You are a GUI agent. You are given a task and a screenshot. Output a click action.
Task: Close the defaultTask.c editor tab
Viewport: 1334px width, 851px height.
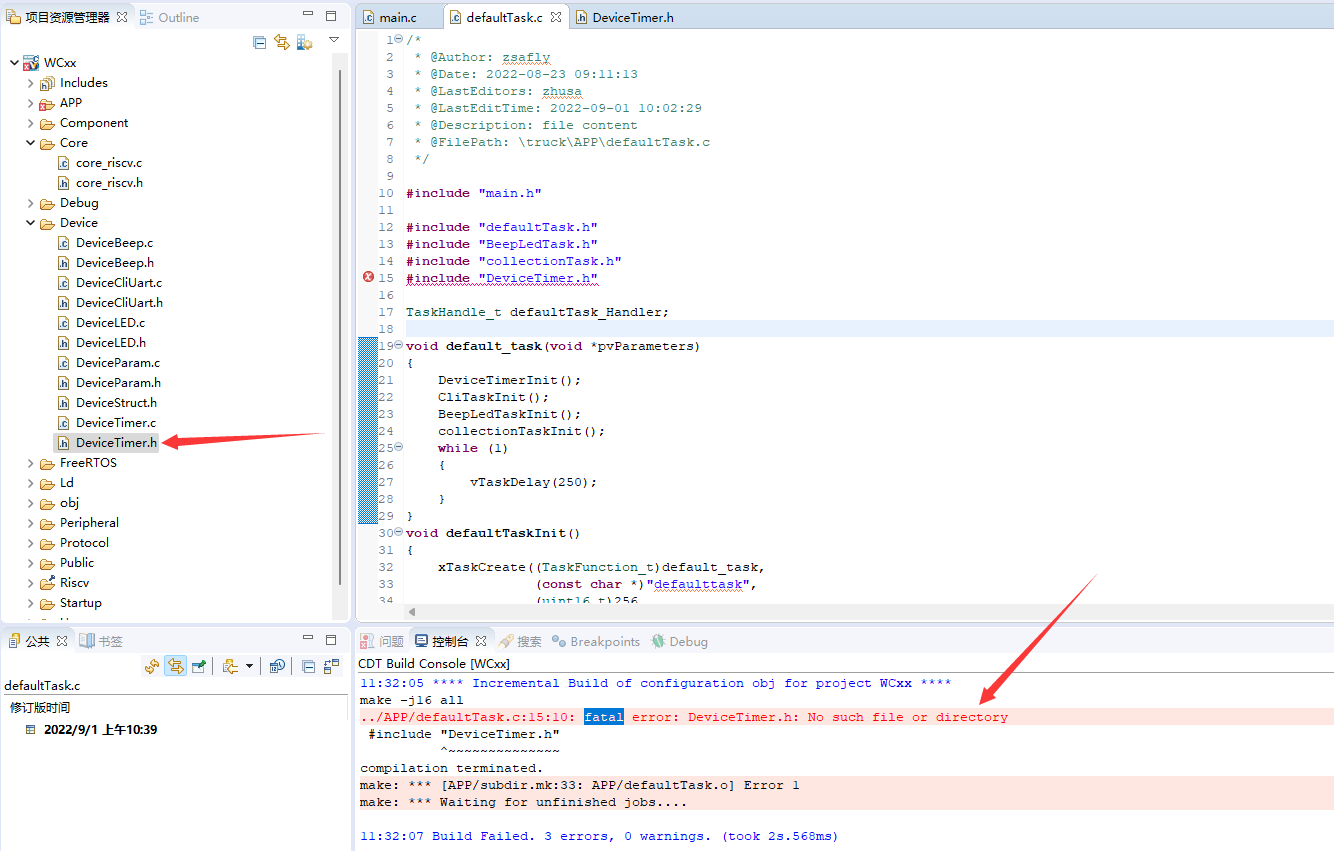[x=556, y=17]
